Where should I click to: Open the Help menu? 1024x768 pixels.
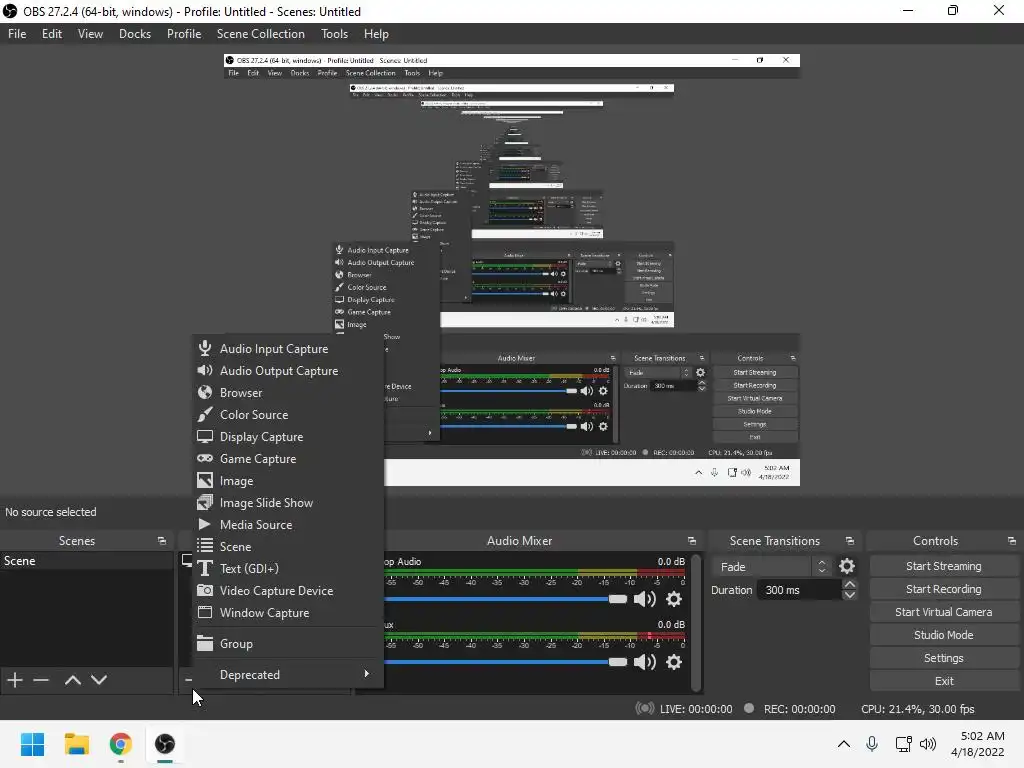point(376,34)
